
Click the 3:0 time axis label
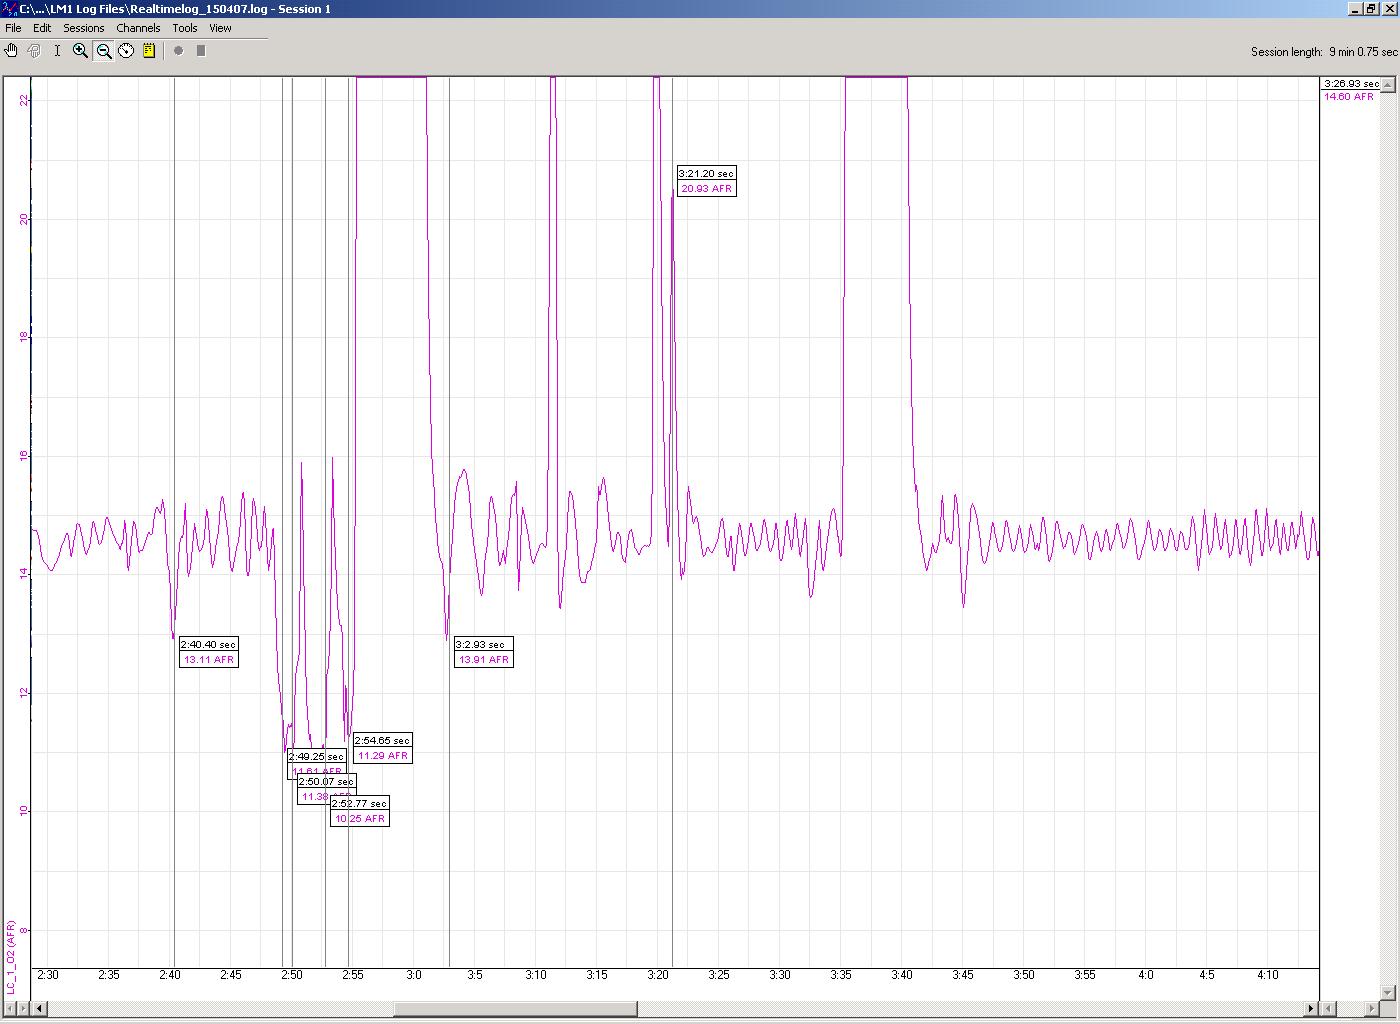[x=414, y=975]
